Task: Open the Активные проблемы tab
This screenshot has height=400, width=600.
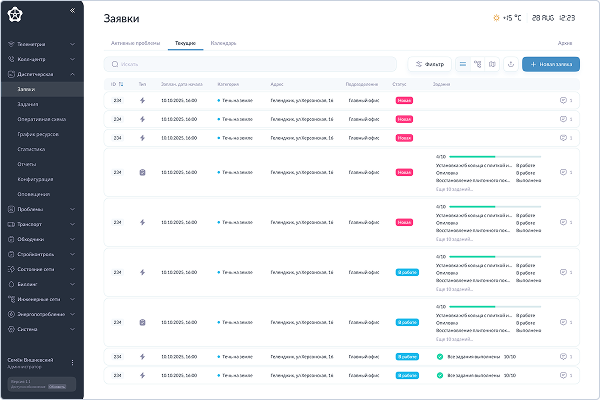Action: coord(135,43)
